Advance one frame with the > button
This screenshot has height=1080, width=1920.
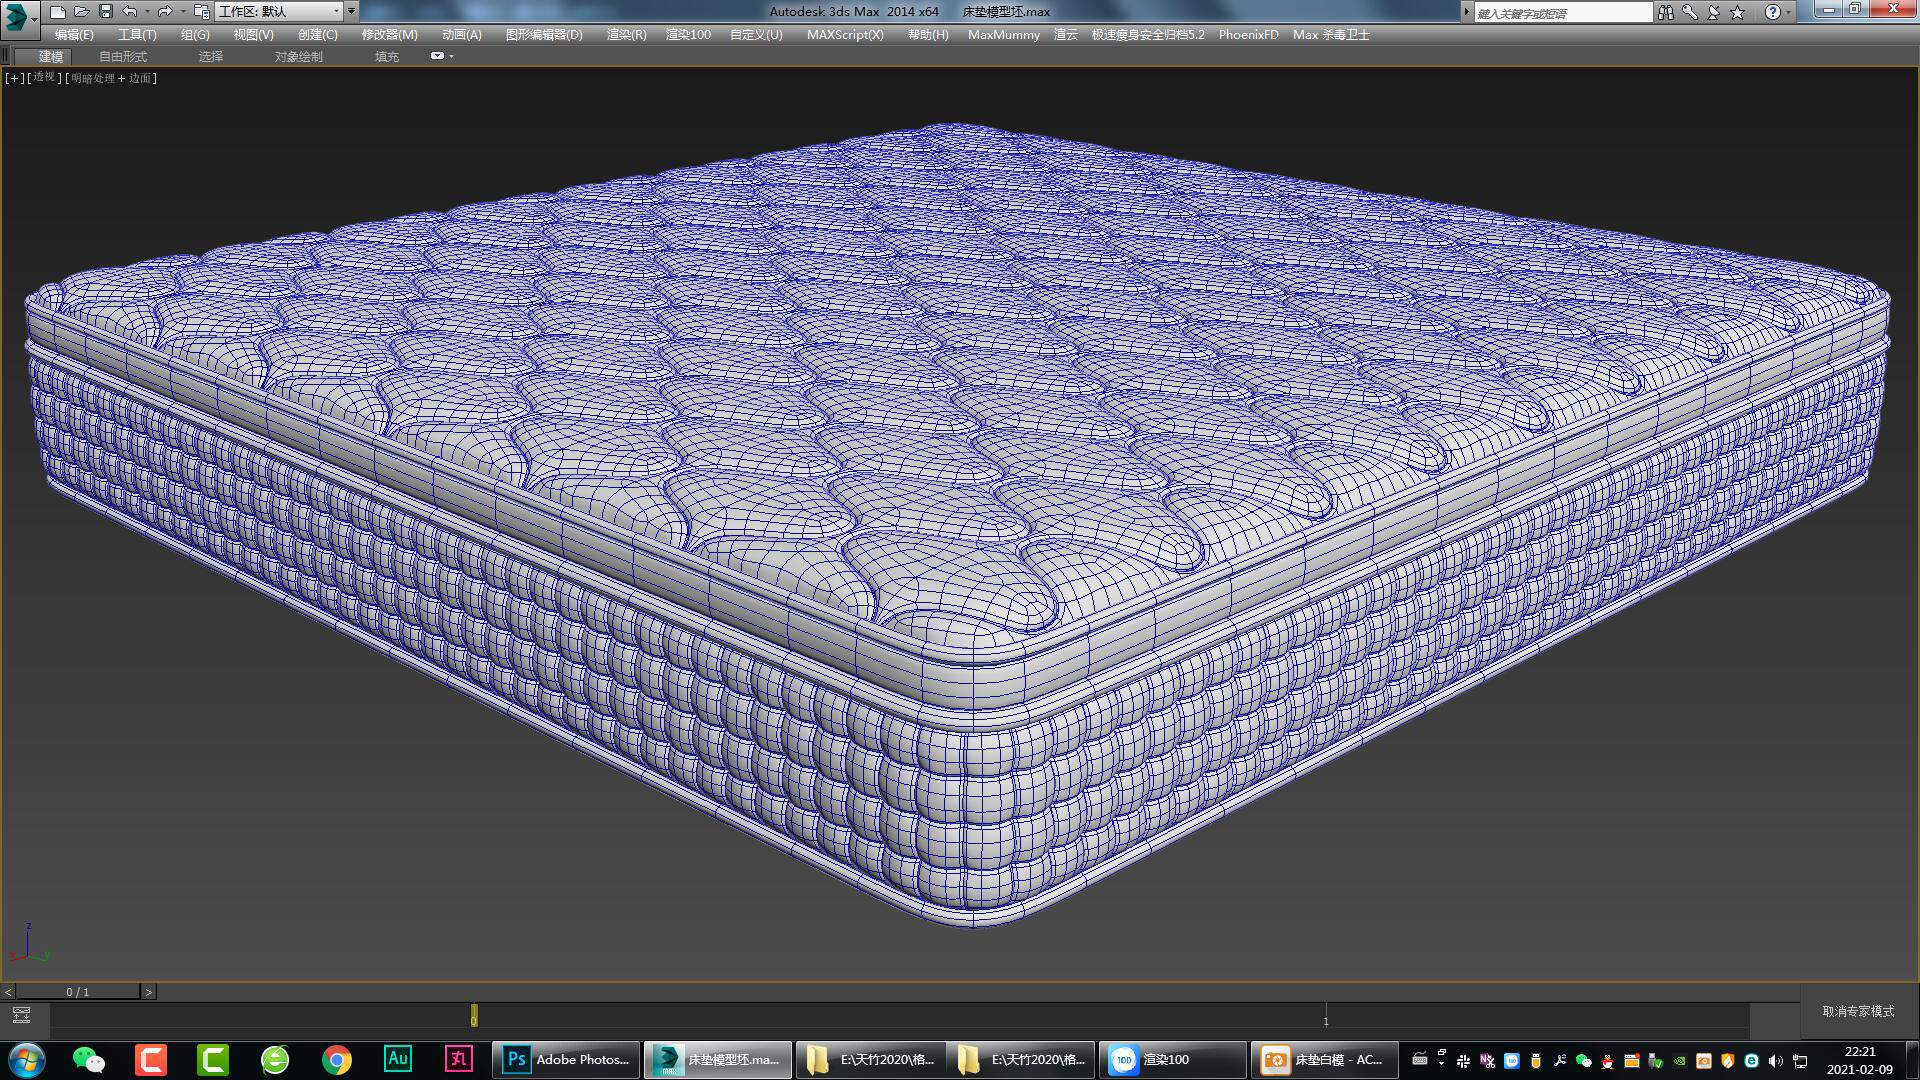pyautogui.click(x=150, y=992)
